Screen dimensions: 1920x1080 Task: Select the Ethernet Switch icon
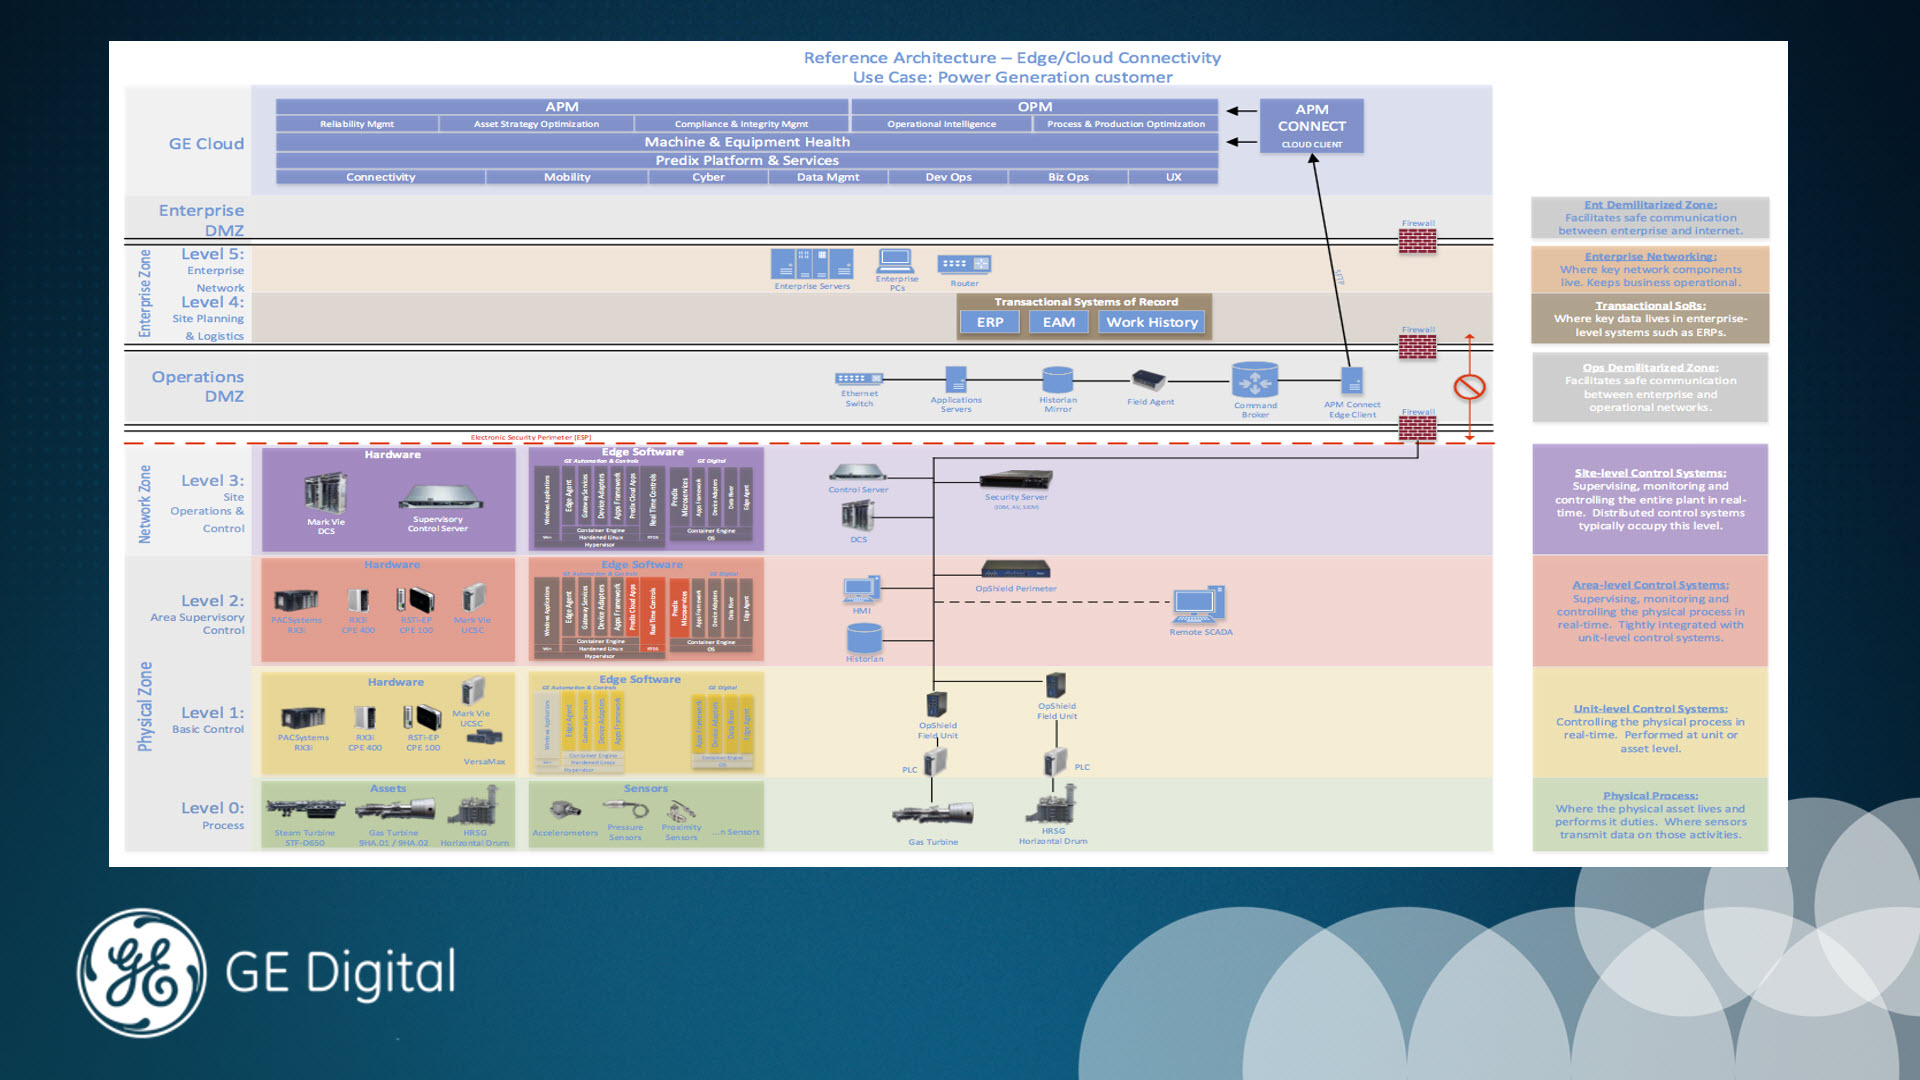(x=859, y=378)
